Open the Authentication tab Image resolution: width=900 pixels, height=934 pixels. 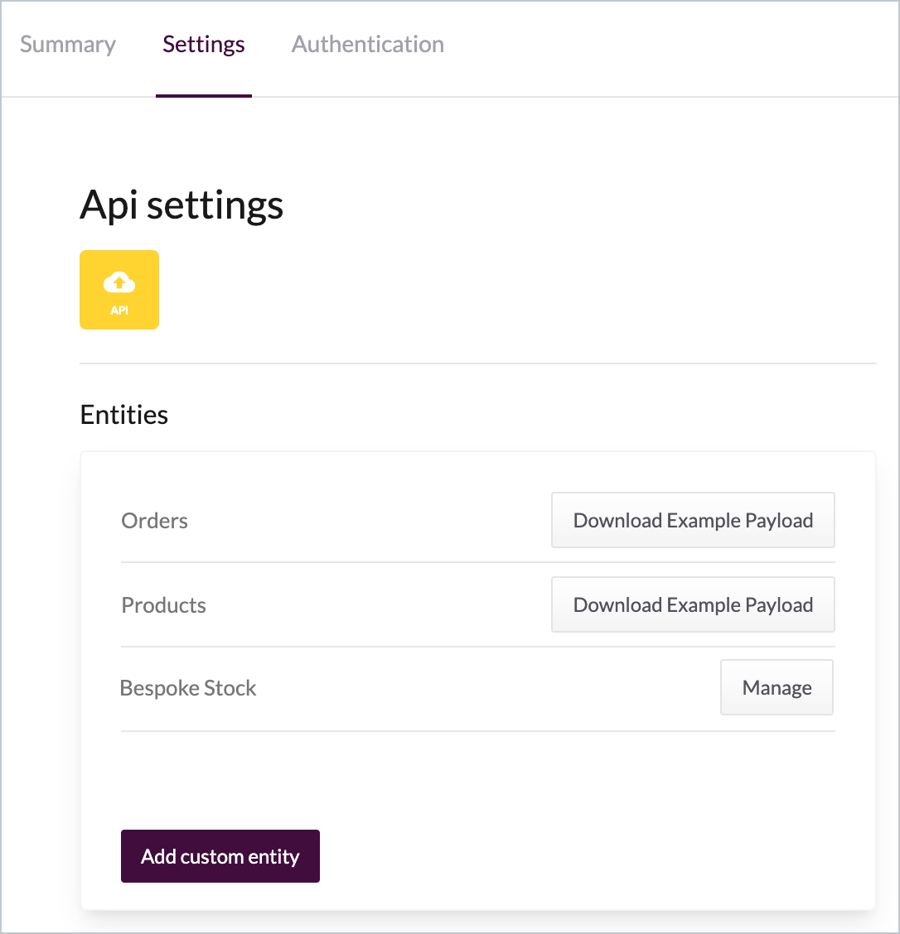pyautogui.click(x=368, y=45)
